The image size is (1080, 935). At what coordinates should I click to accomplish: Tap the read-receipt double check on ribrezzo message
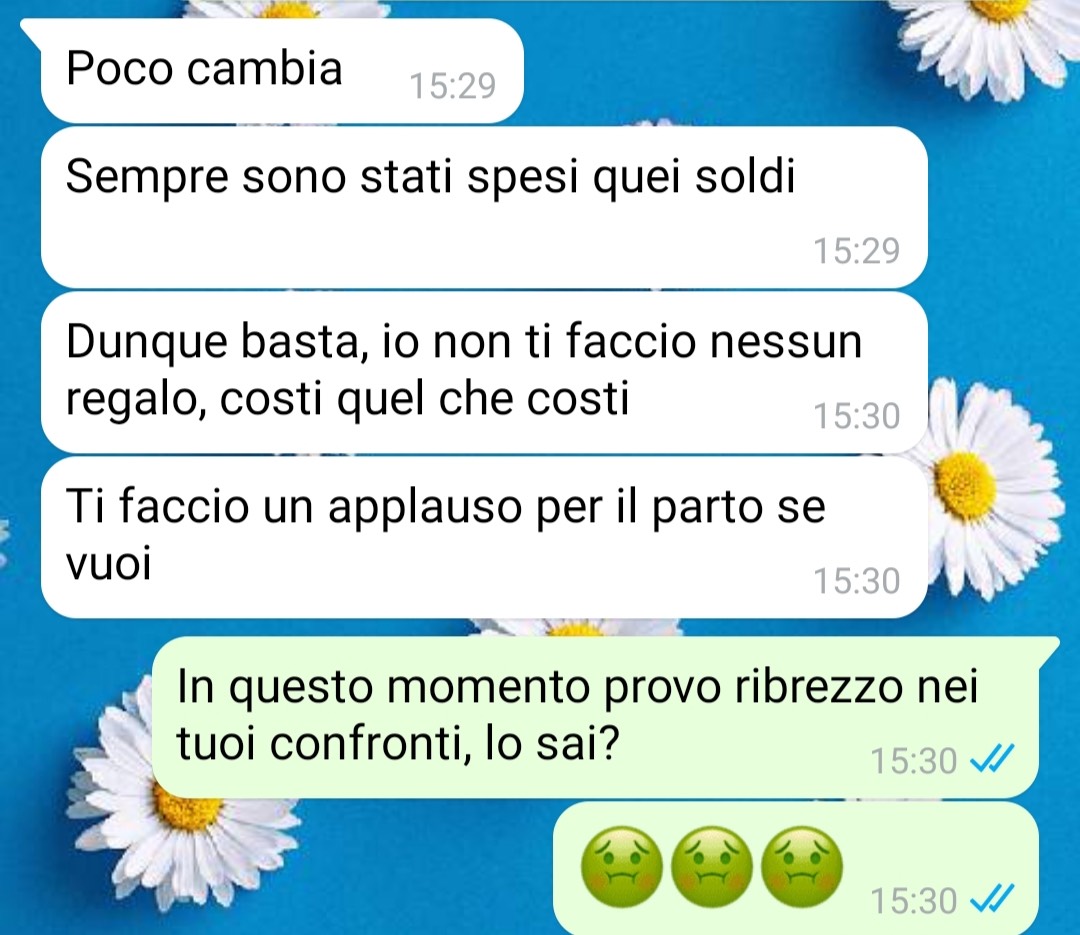click(992, 759)
